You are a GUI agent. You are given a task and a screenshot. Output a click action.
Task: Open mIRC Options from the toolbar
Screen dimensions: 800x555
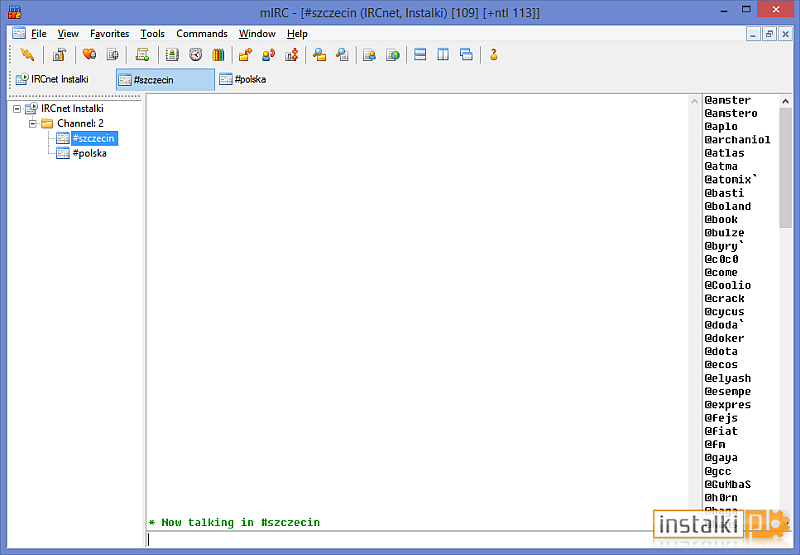click(59, 55)
